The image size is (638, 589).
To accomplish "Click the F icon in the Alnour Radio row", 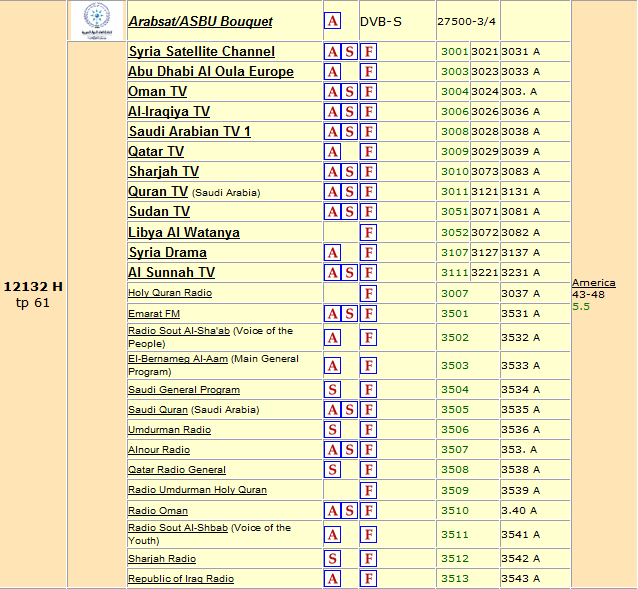I will point(368,449).
